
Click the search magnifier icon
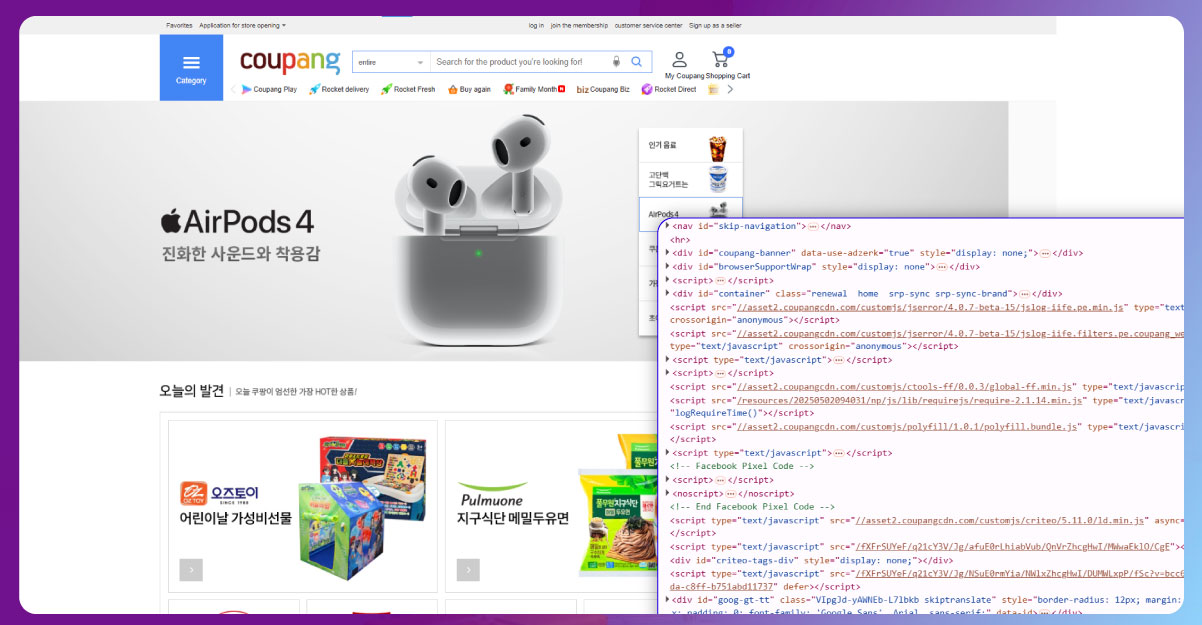(636, 61)
